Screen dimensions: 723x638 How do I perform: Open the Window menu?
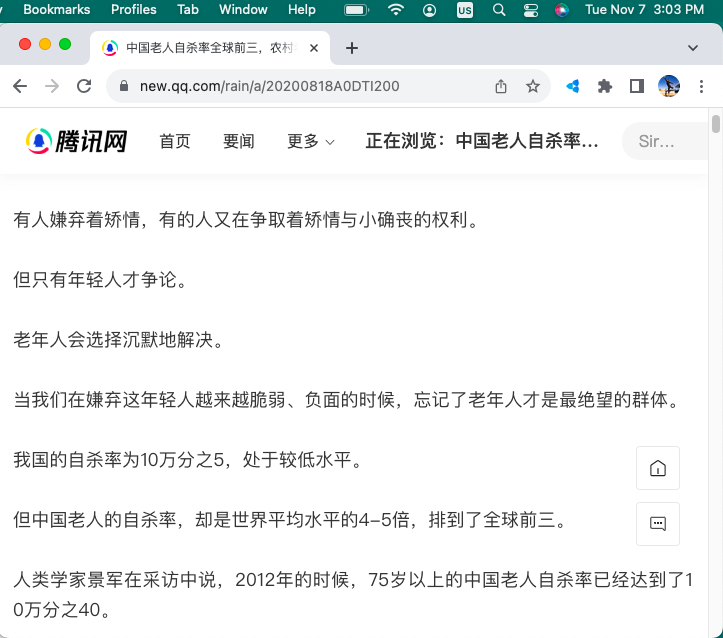243,10
